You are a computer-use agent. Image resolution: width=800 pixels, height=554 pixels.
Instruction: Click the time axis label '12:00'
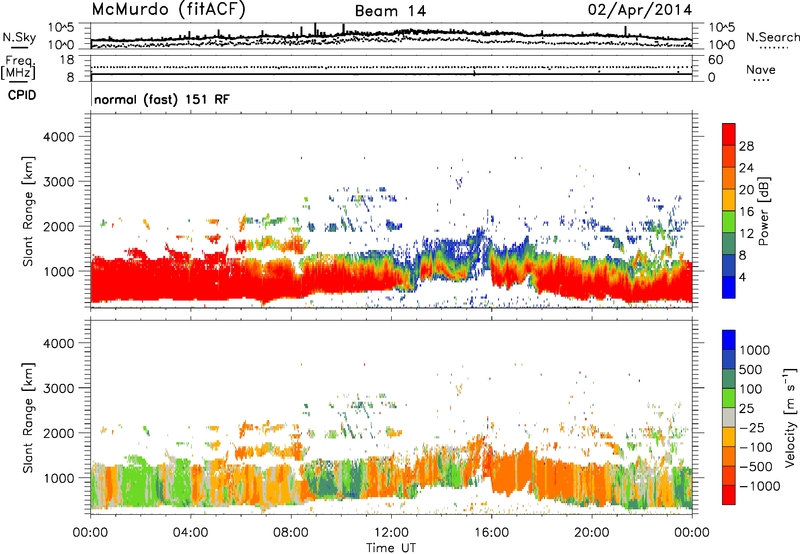coord(391,533)
